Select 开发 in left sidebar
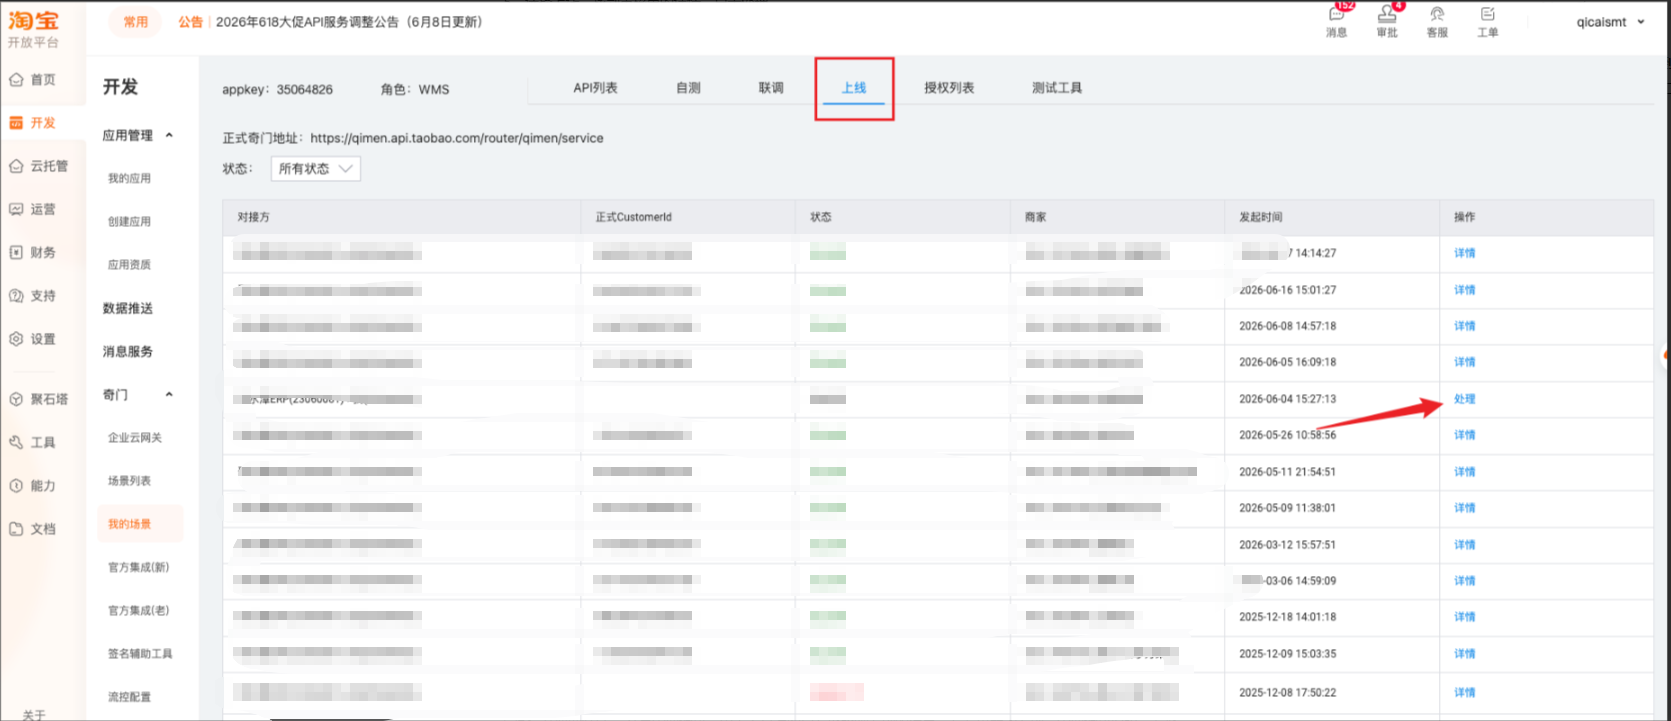Screen dimensions: 1671x721 [x=33, y=123]
